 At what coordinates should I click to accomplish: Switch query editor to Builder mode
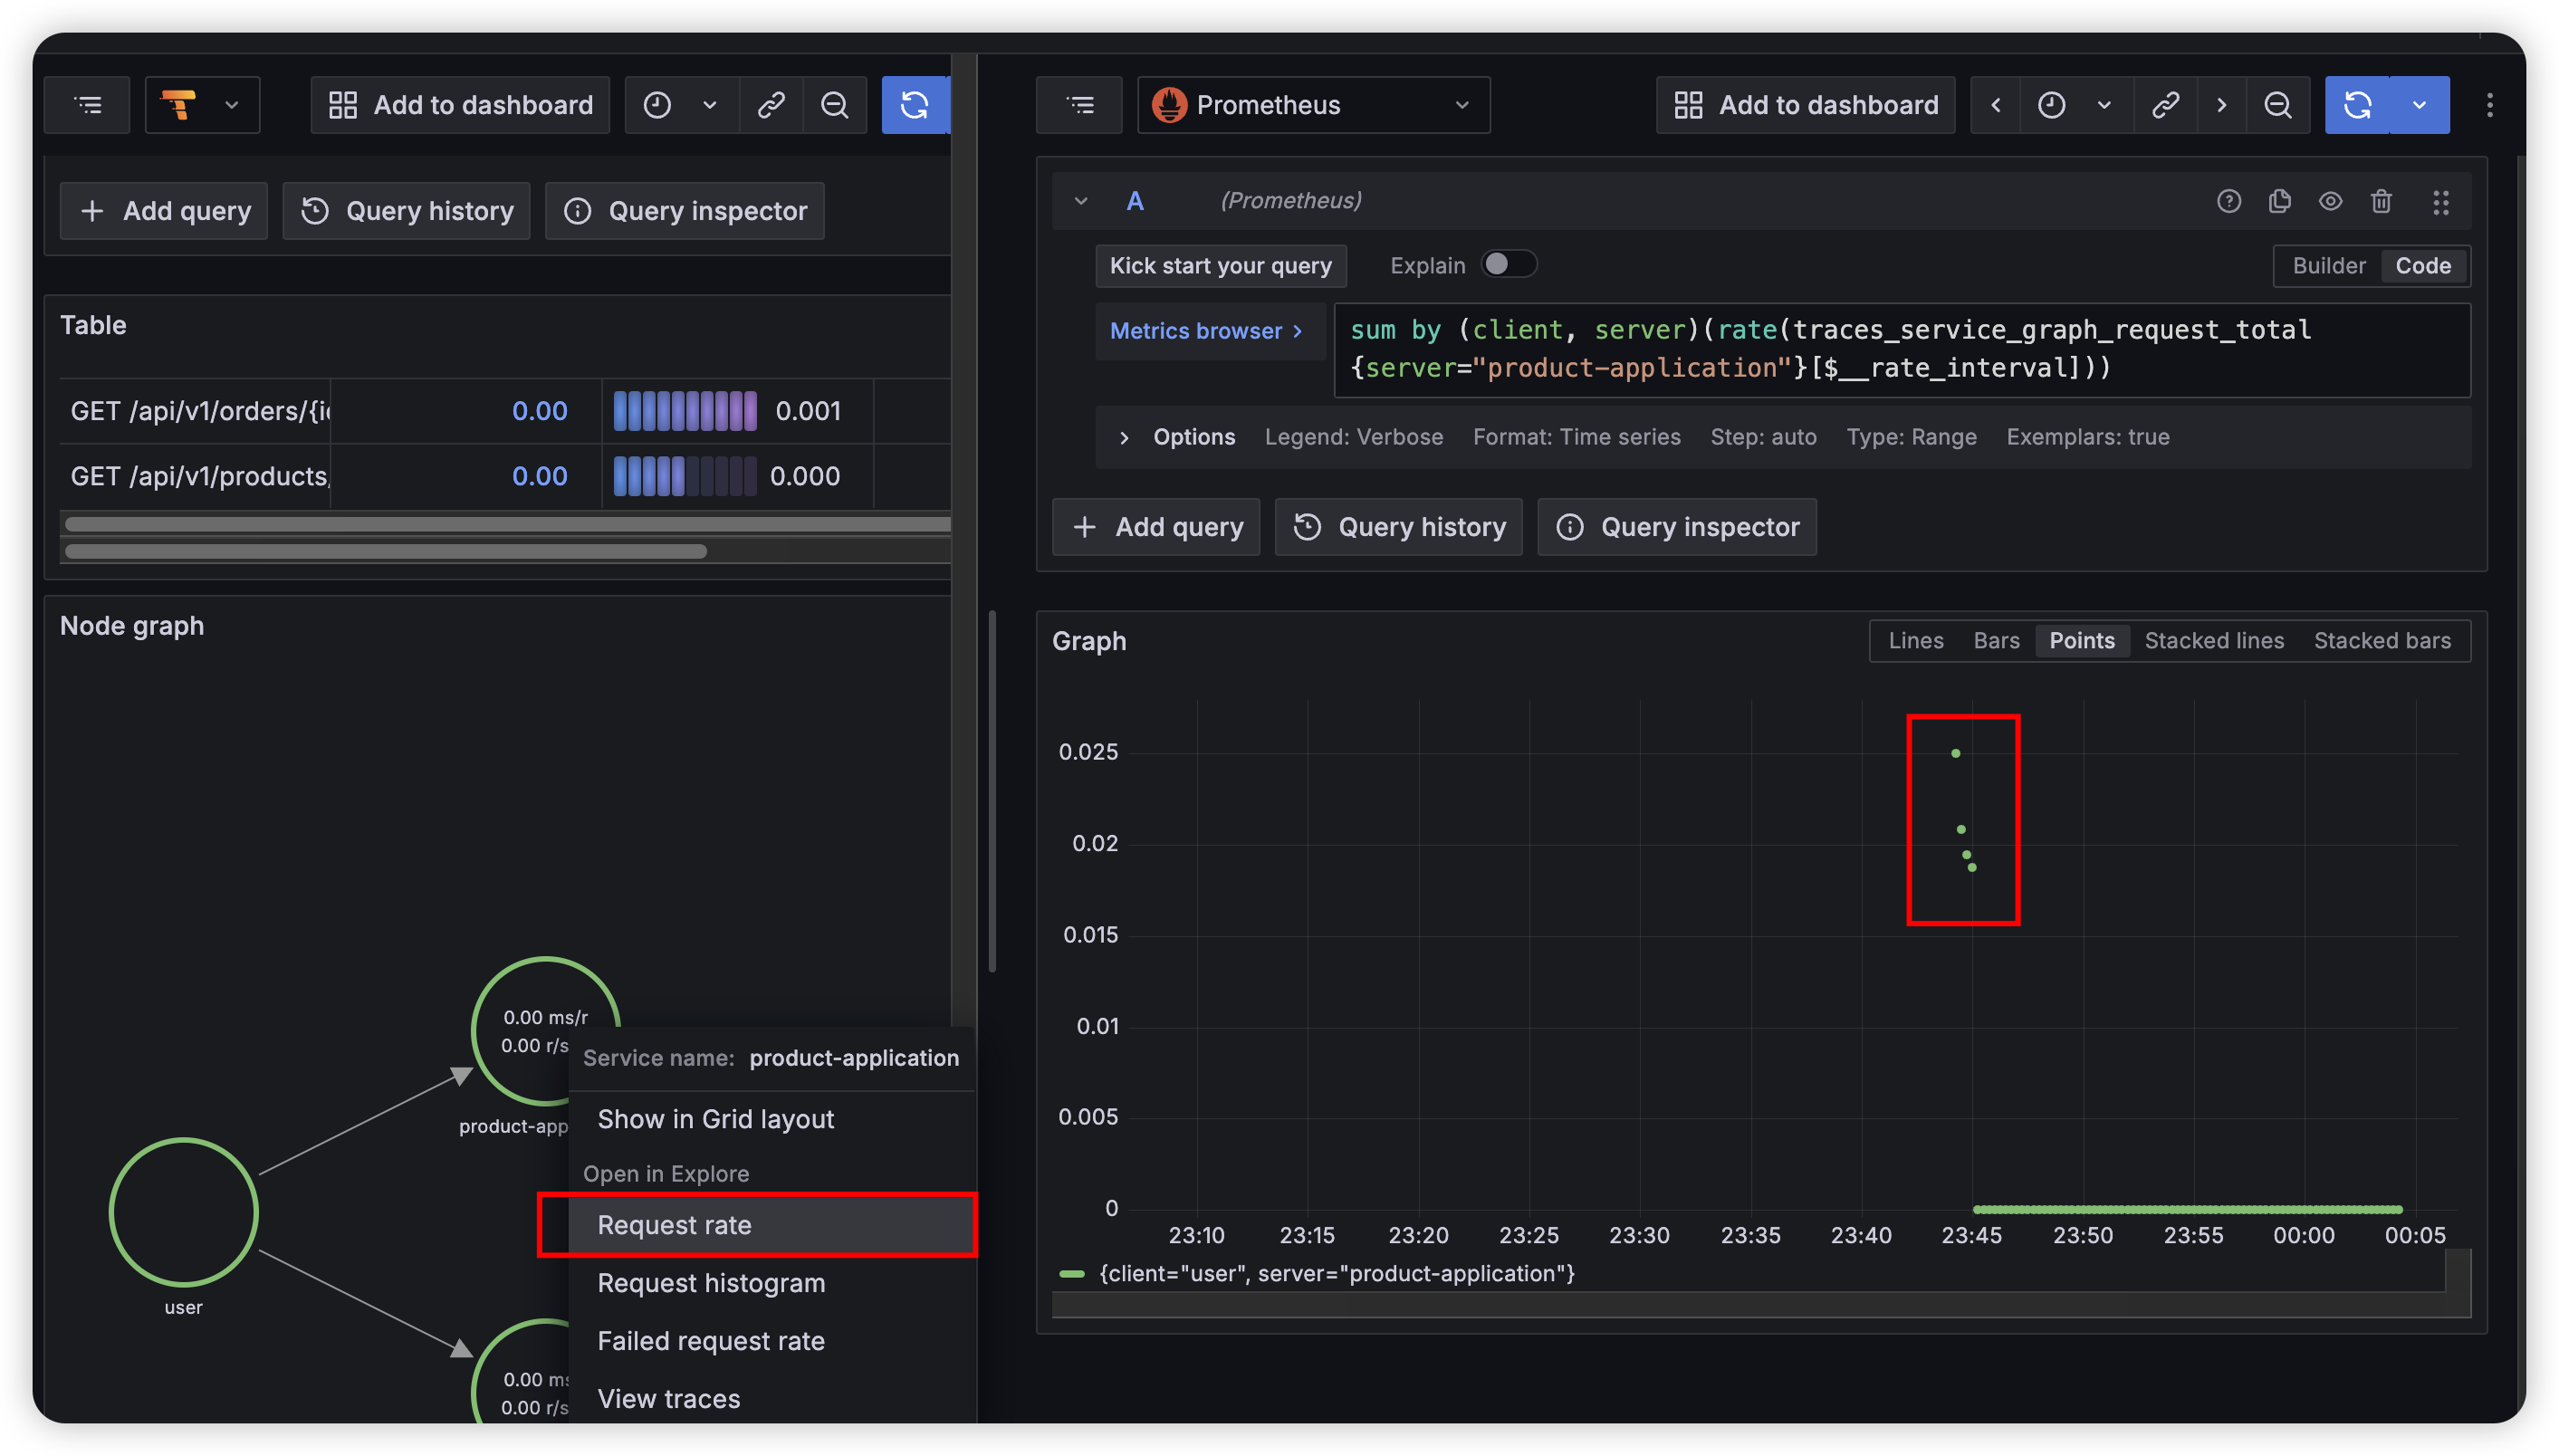tap(2328, 266)
